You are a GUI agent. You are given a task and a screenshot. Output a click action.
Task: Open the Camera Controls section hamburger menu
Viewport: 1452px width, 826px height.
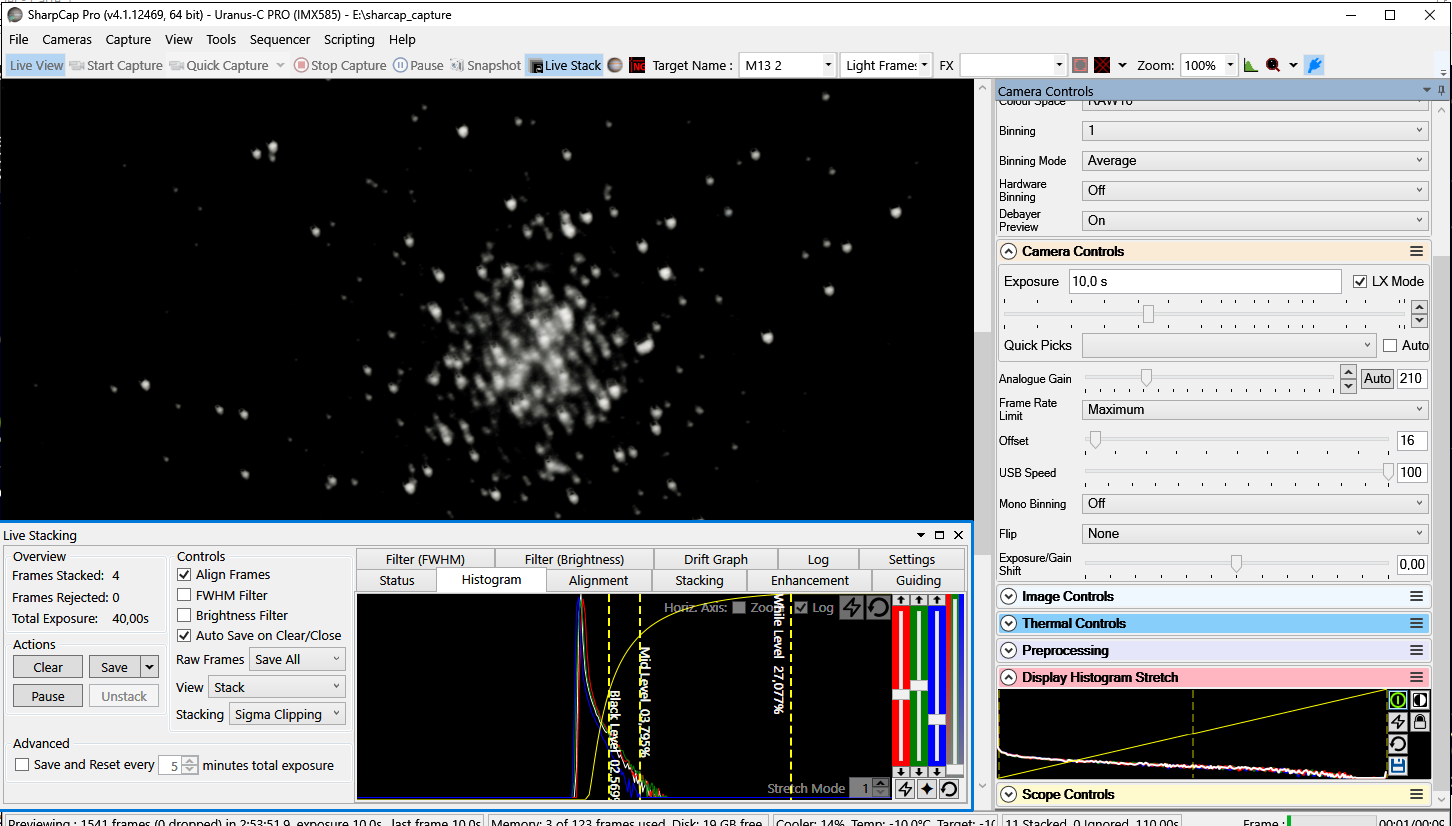1416,251
